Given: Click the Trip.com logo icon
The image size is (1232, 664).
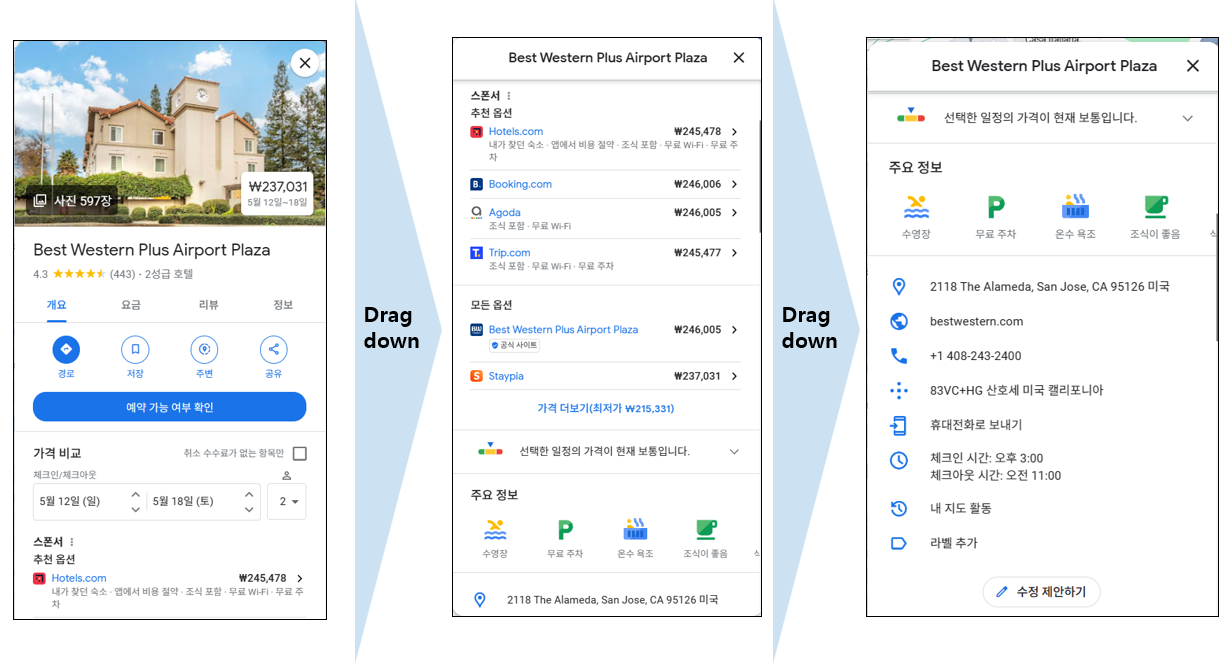Looking at the screenshot, I should coord(476,253).
